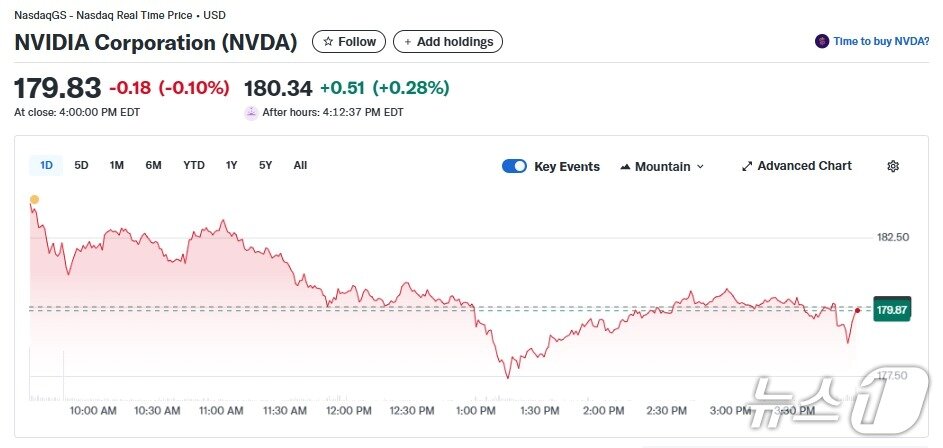Viewport: 943px width, 448px height.
Task: Open the Time to buy NVDA? link
Action: tap(881, 42)
